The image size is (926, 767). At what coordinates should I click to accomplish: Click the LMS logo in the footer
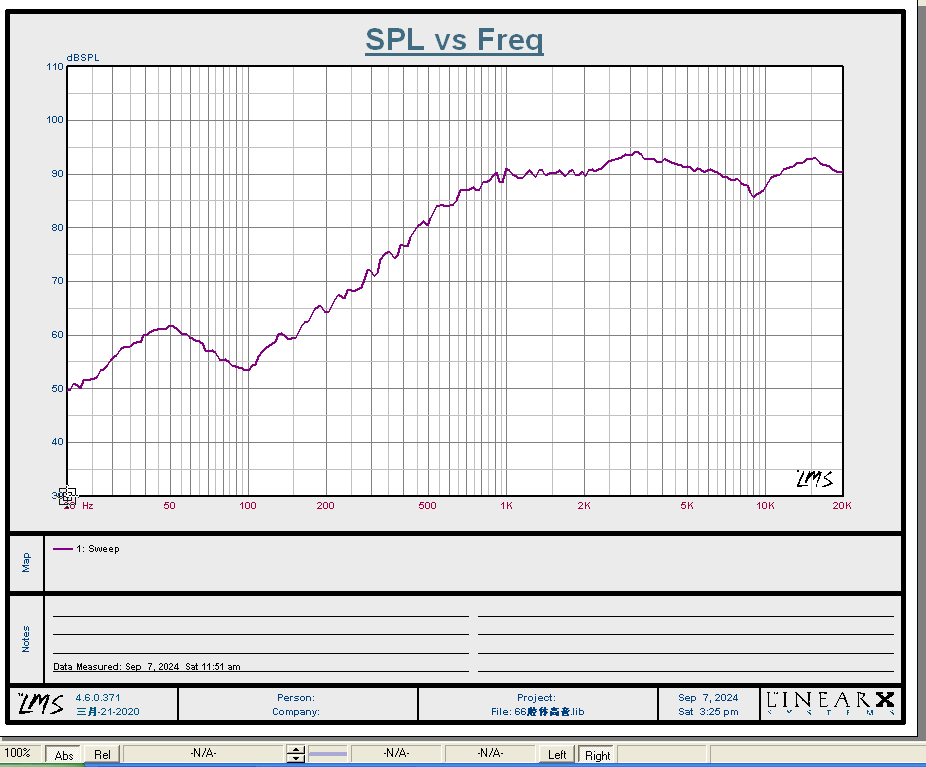pyautogui.click(x=40, y=703)
